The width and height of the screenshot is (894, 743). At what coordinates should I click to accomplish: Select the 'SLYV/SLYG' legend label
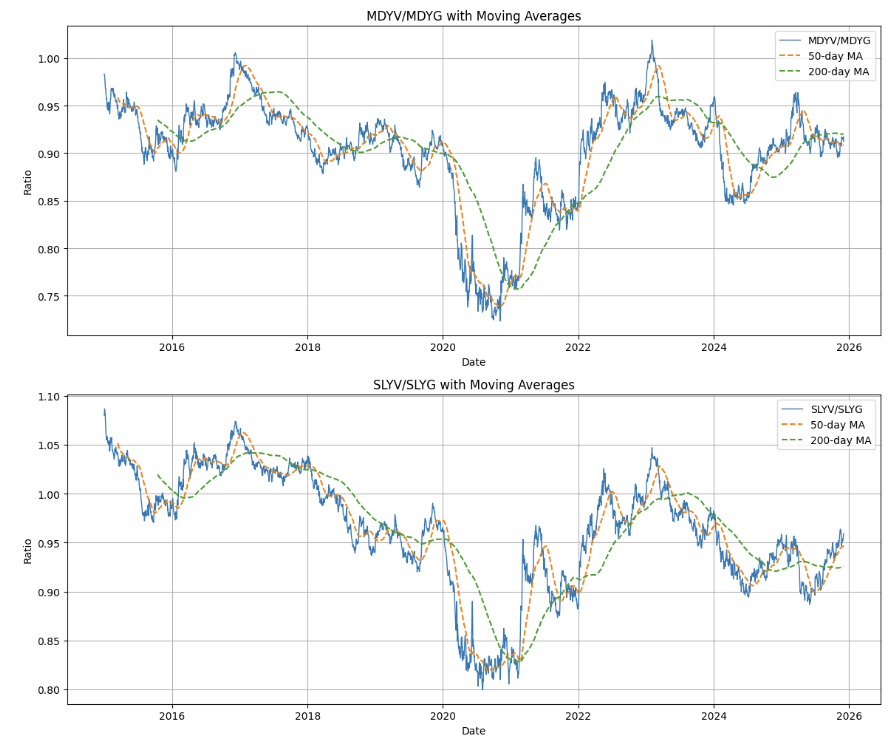840,409
